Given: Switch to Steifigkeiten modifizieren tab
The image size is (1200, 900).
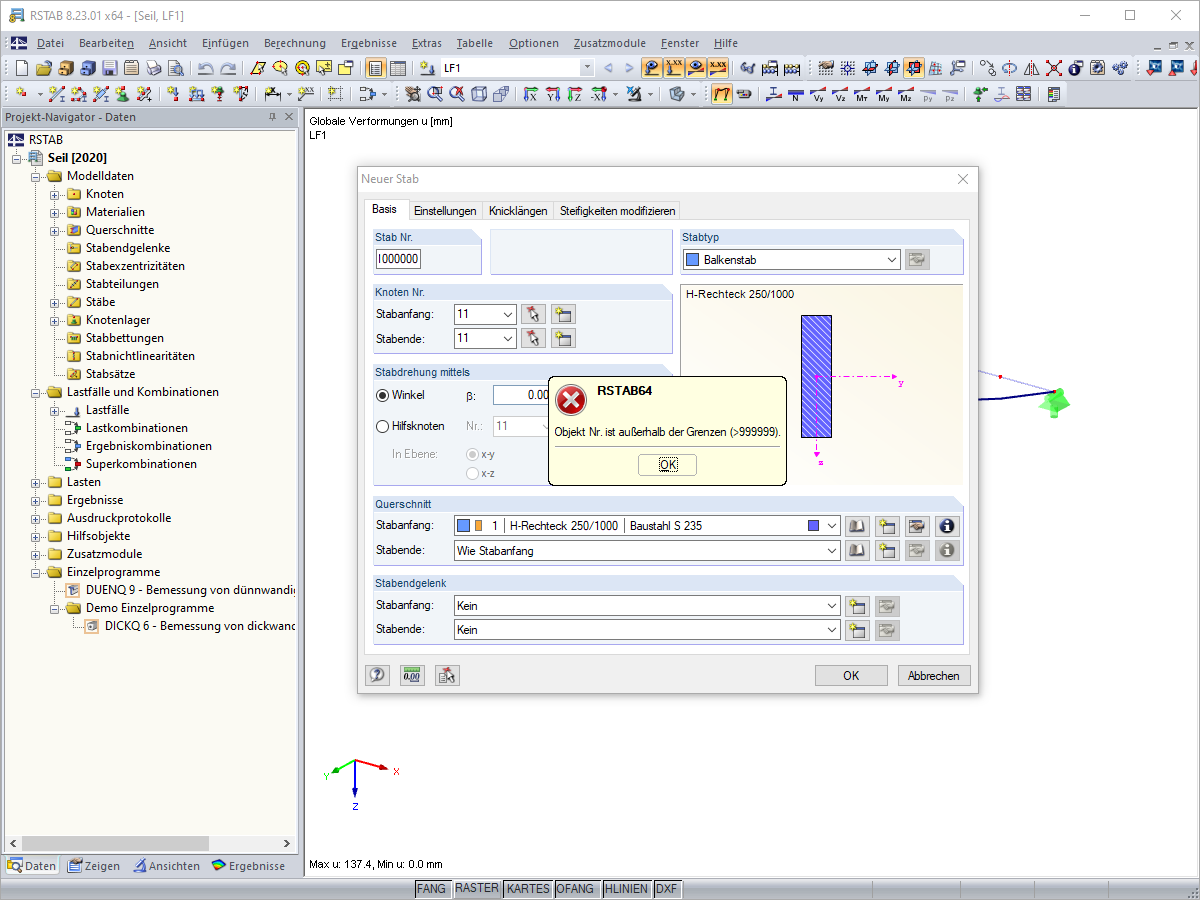Looking at the screenshot, I should click(x=617, y=211).
